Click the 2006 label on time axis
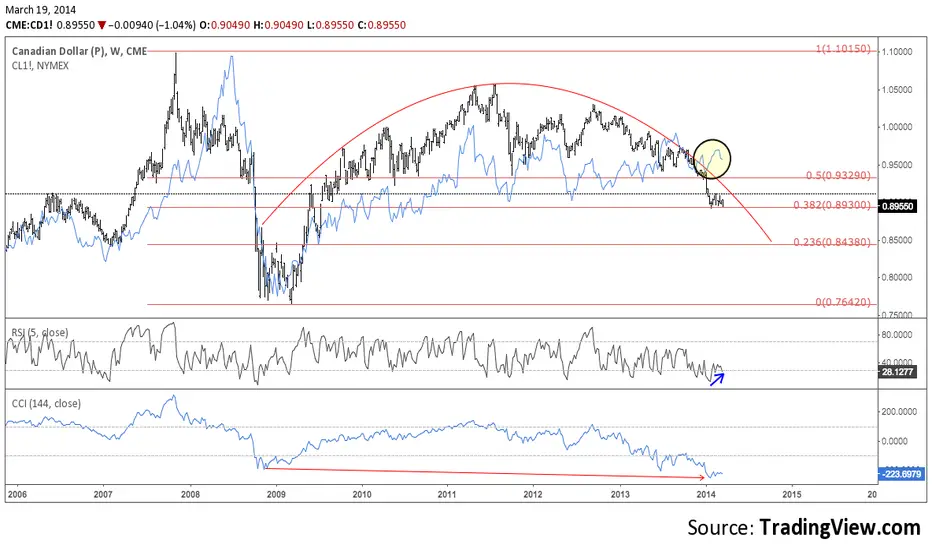This screenshot has width=932, height=550. coord(17,494)
